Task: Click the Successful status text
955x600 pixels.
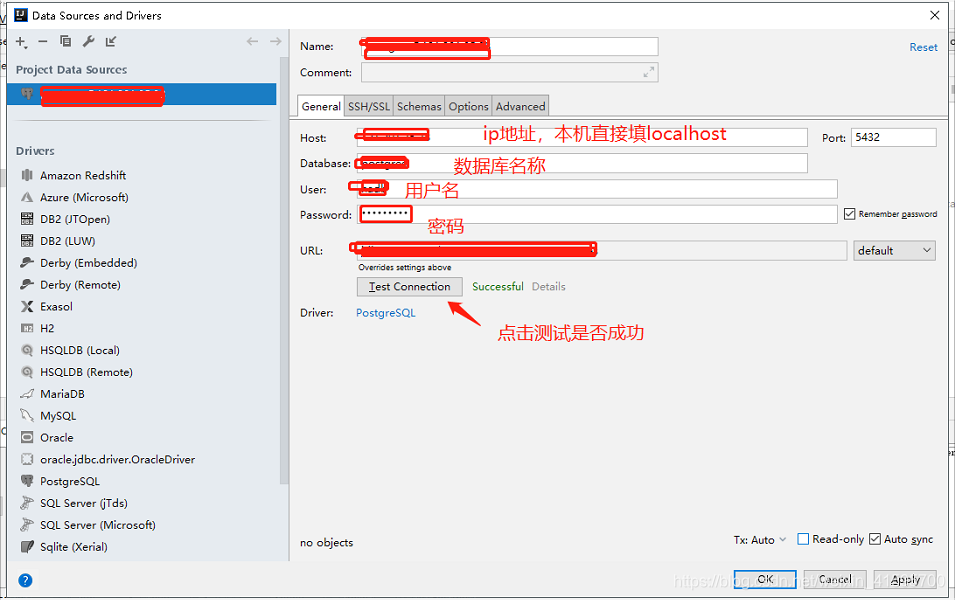Action: (x=498, y=286)
